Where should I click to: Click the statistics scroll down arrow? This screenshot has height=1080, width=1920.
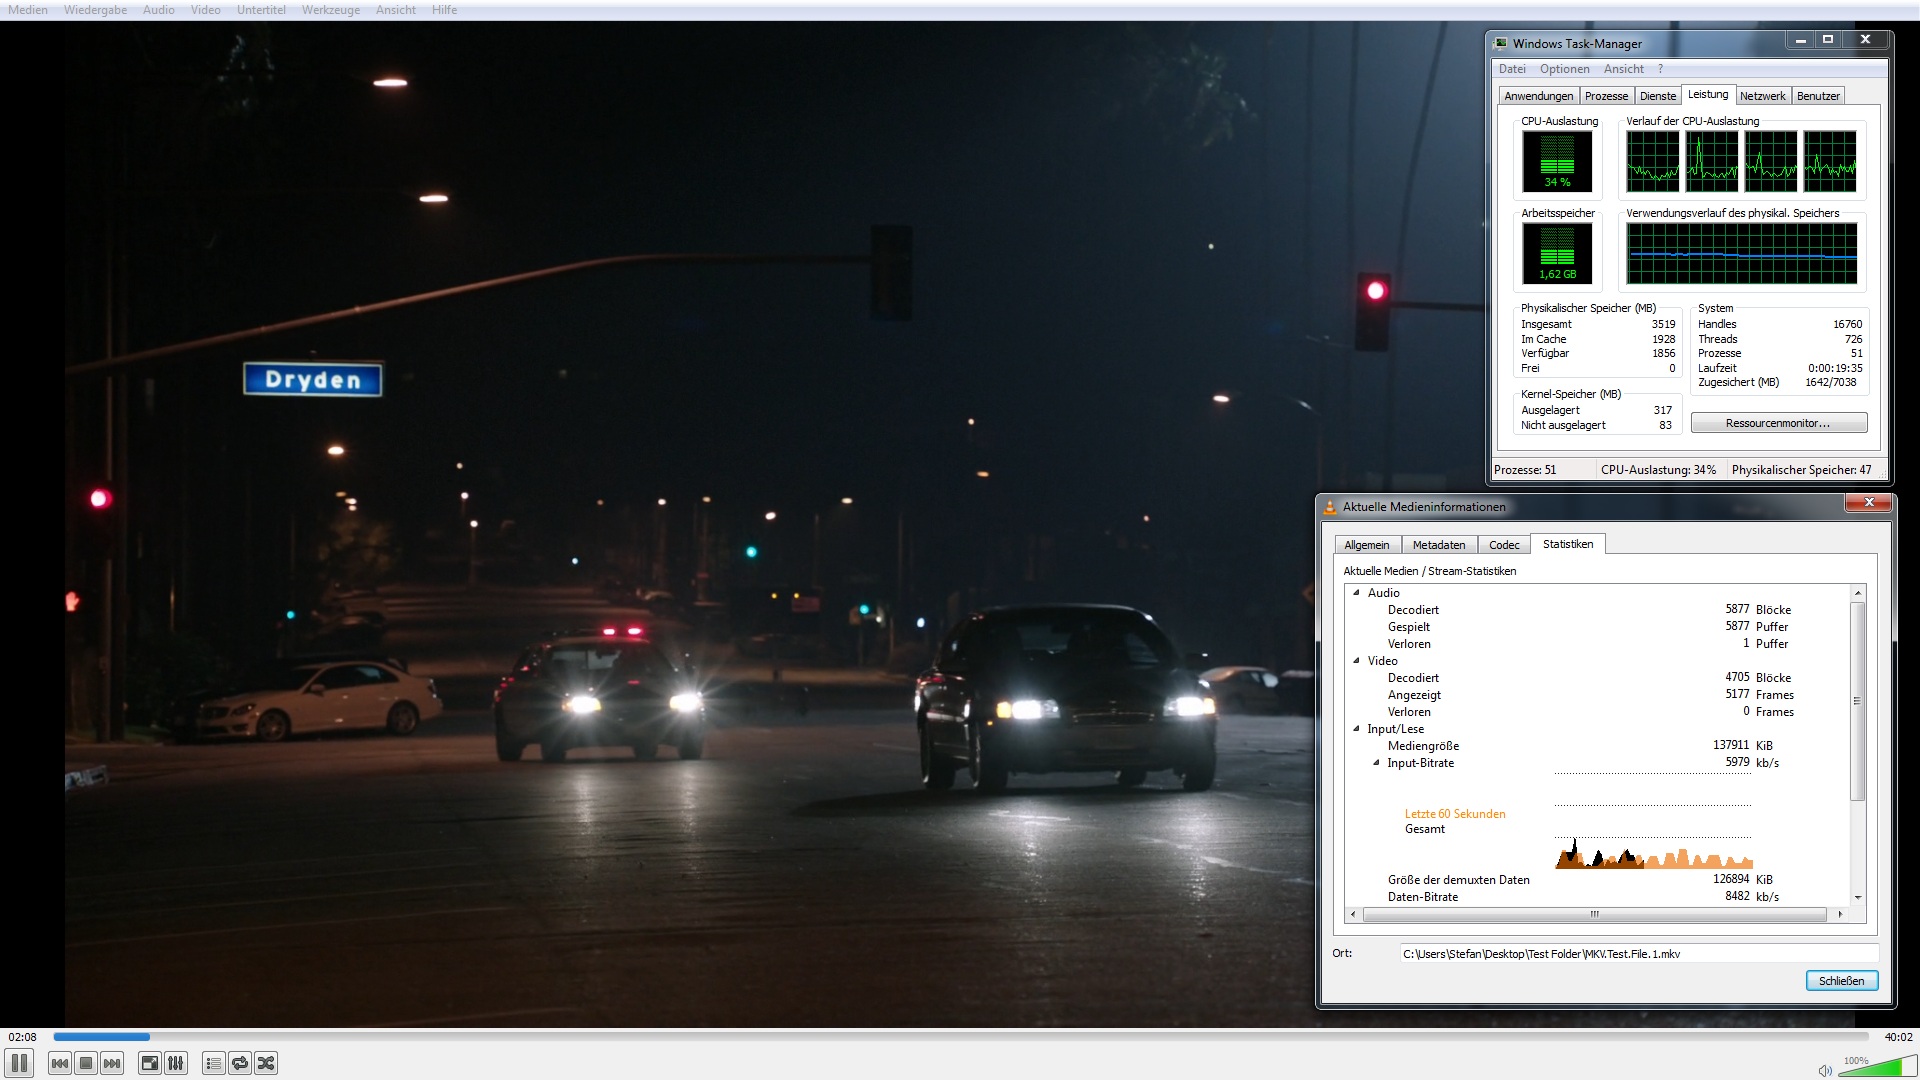coord(1857,897)
